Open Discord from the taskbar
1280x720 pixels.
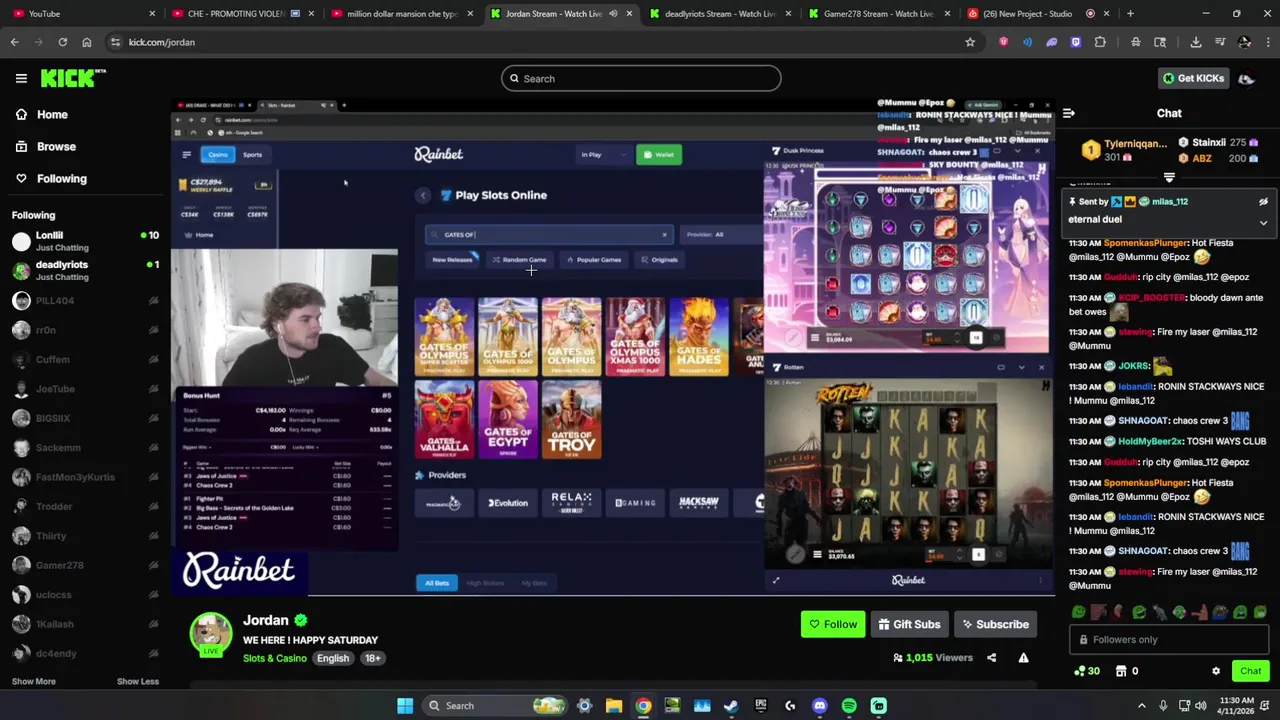tap(820, 706)
